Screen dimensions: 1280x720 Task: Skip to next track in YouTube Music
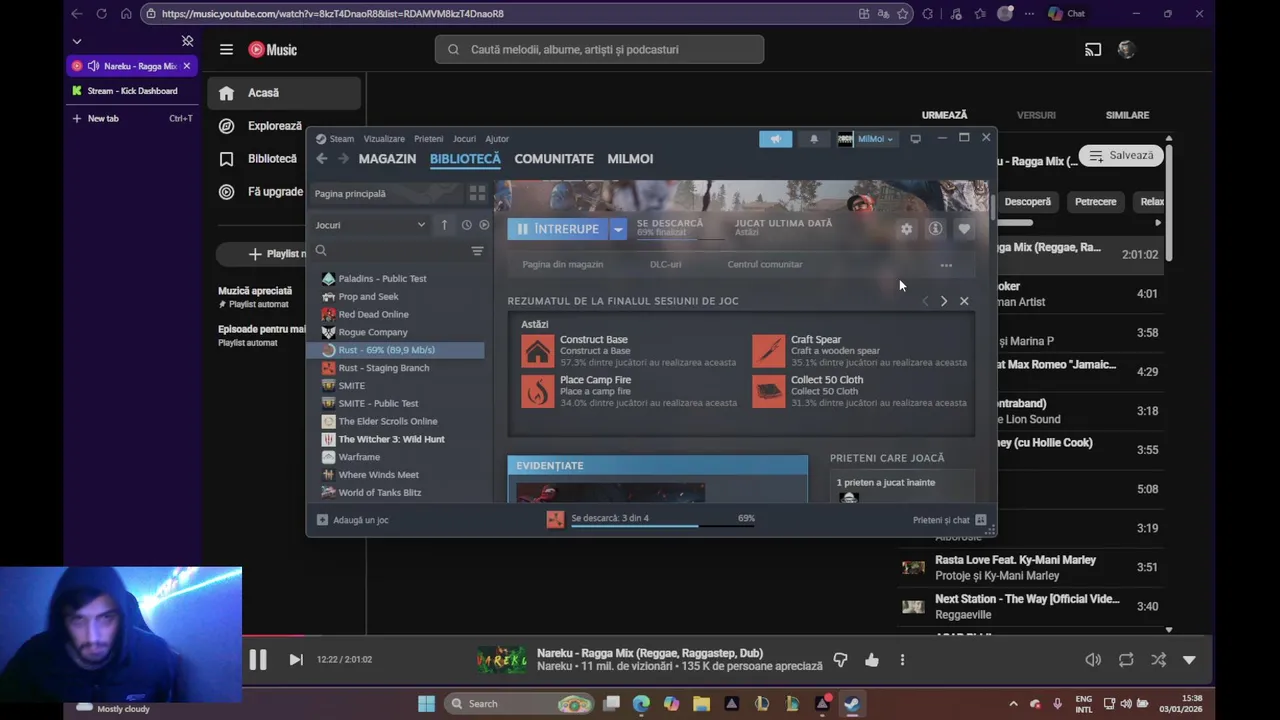(x=296, y=660)
